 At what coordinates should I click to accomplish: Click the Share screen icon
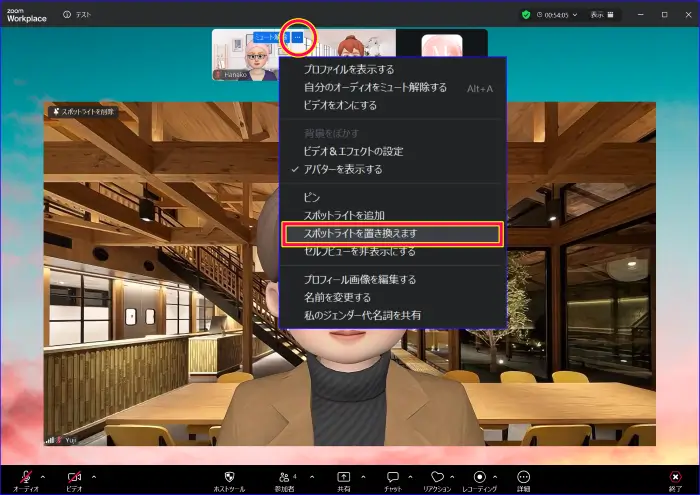tap(343, 477)
